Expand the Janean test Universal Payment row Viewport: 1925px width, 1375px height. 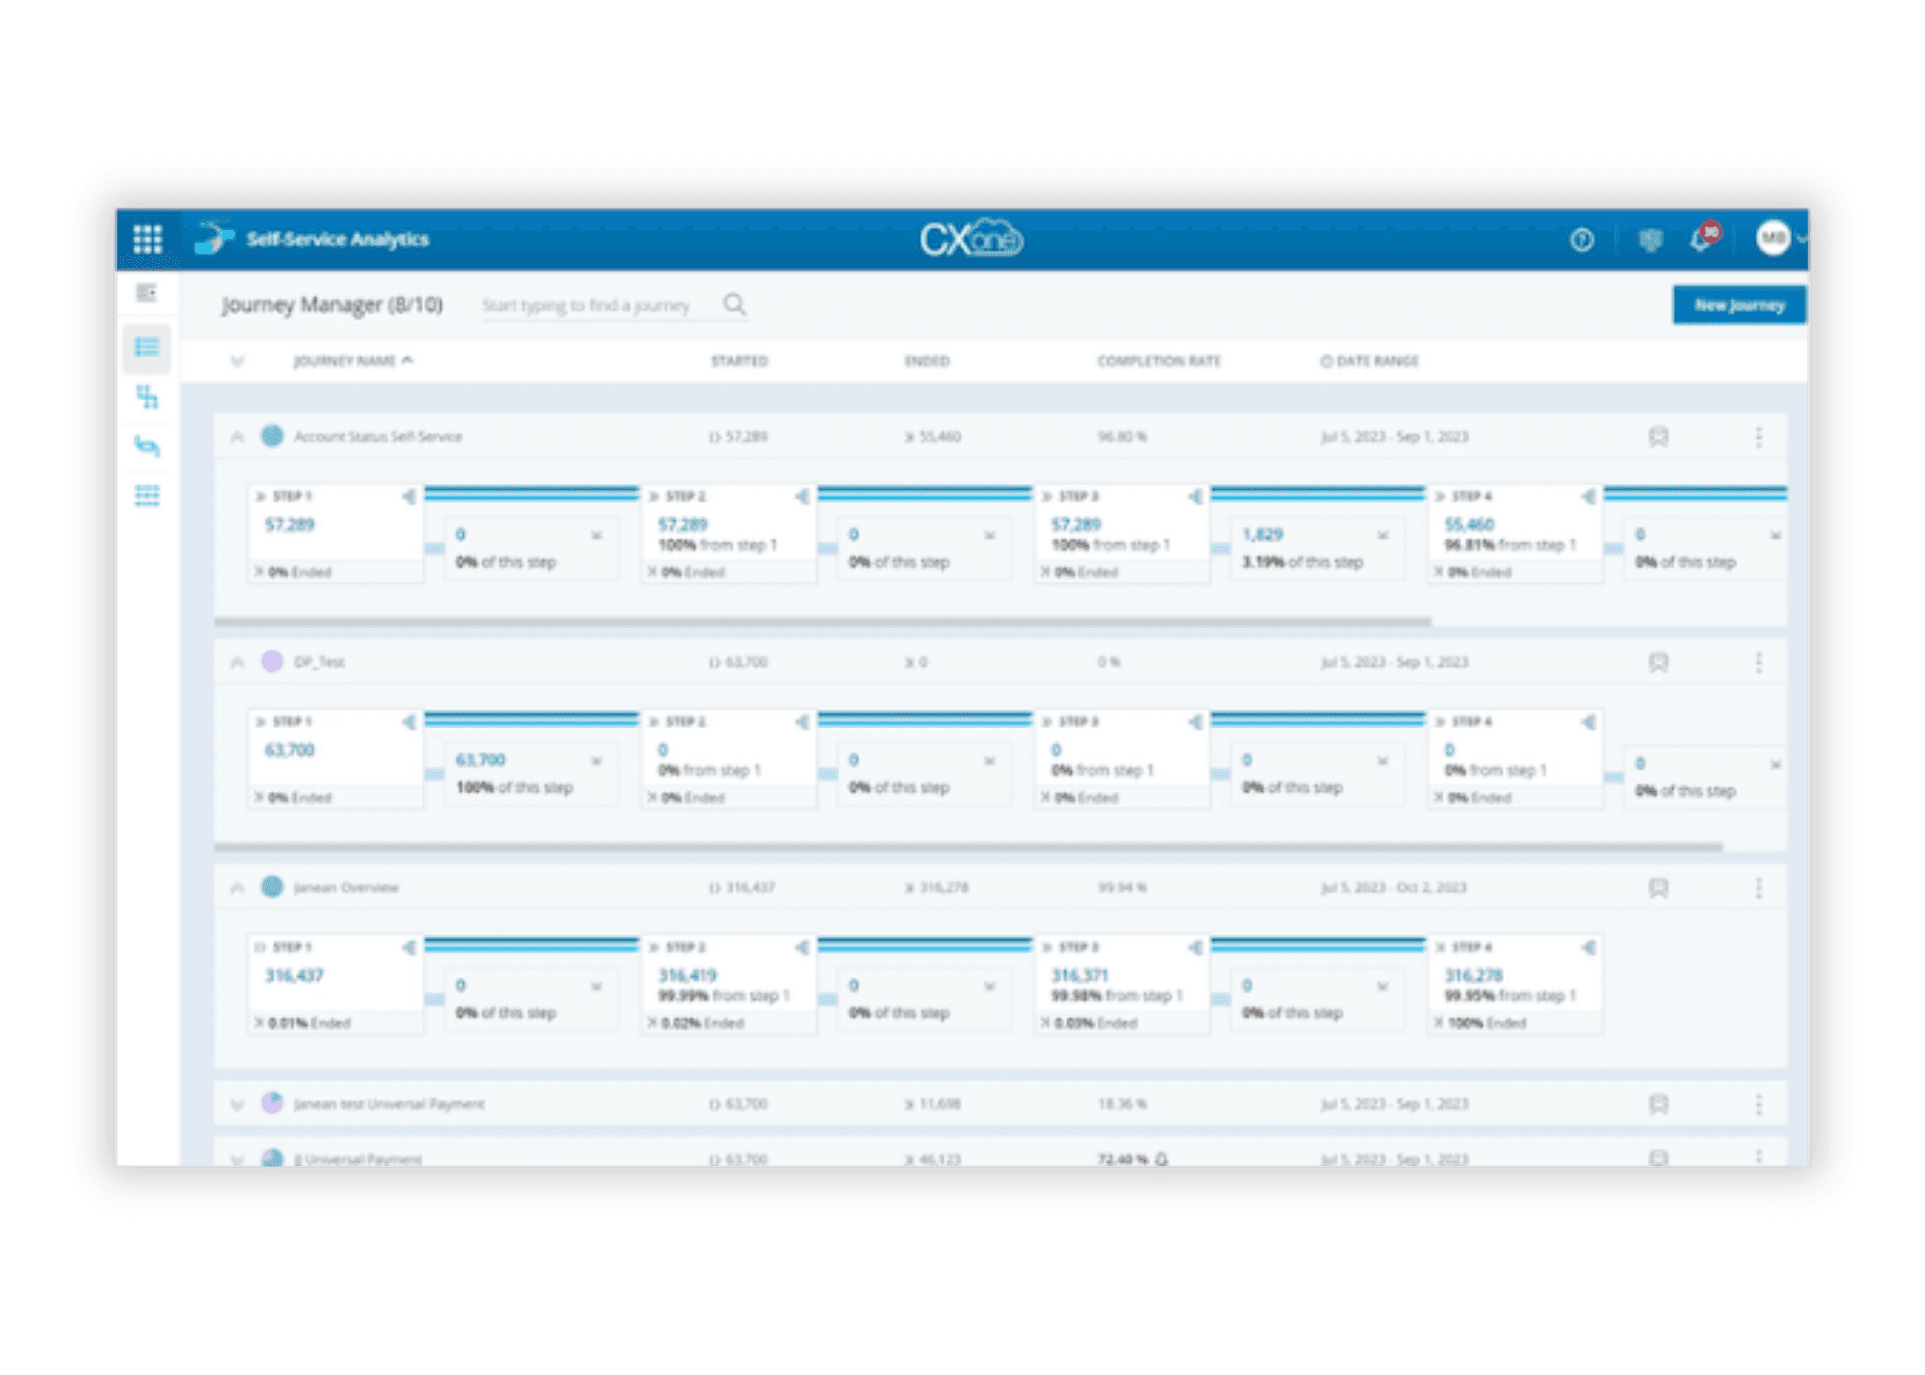click(237, 1104)
